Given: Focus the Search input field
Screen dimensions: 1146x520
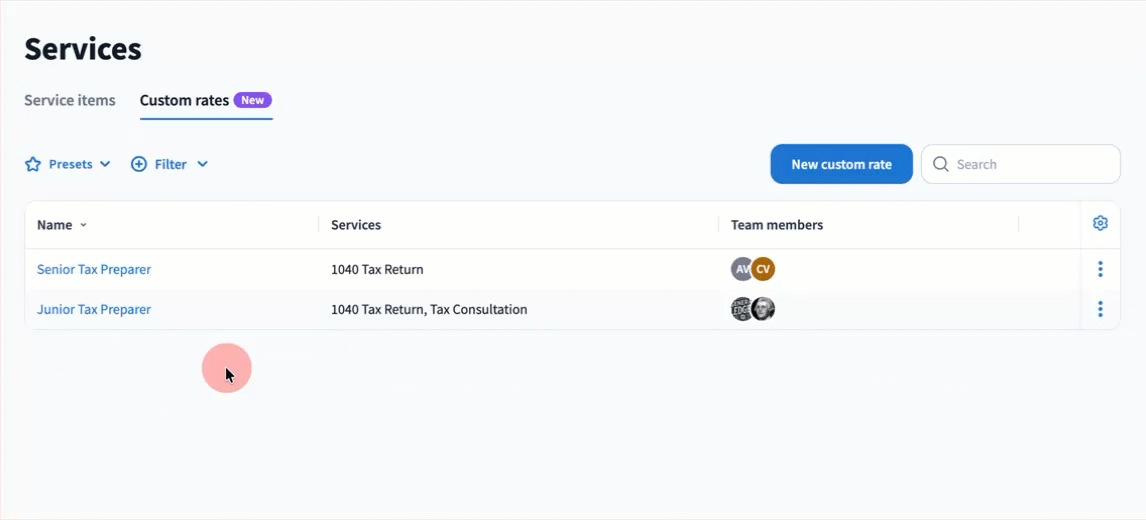Looking at the screenshot, I should [x=1030, y=164].
